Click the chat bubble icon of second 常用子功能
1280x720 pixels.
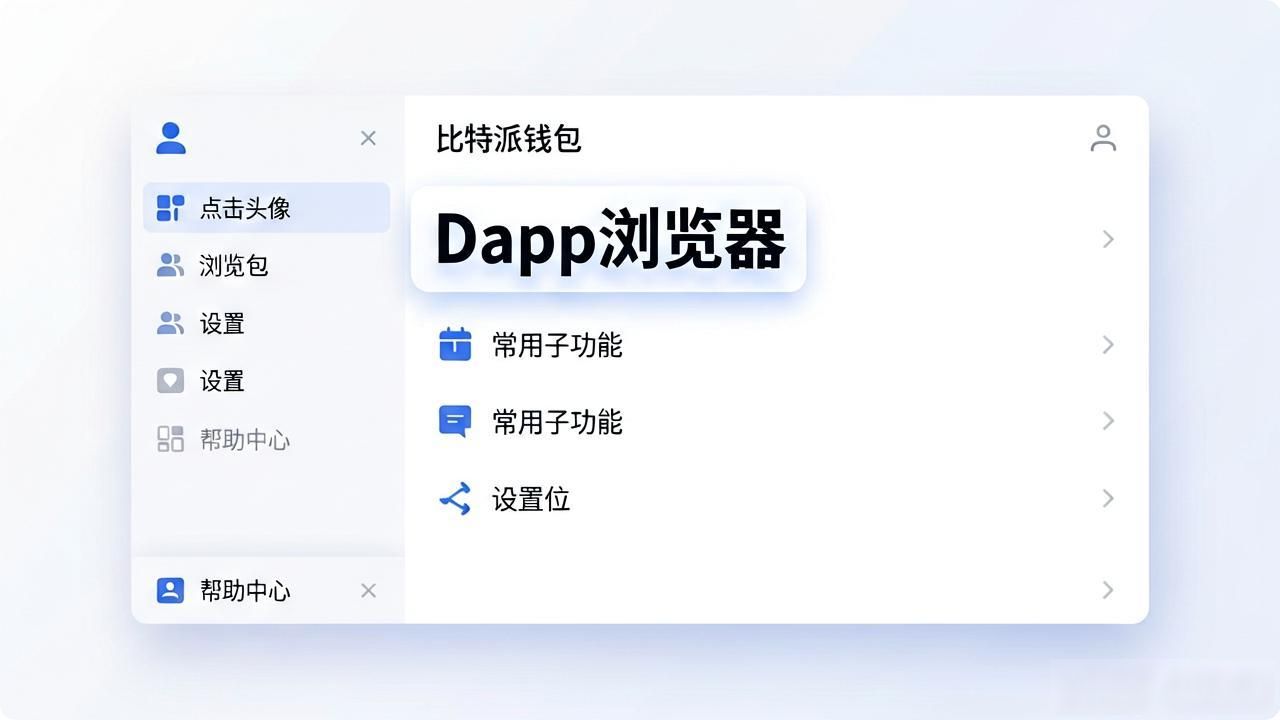click(455, 421)
